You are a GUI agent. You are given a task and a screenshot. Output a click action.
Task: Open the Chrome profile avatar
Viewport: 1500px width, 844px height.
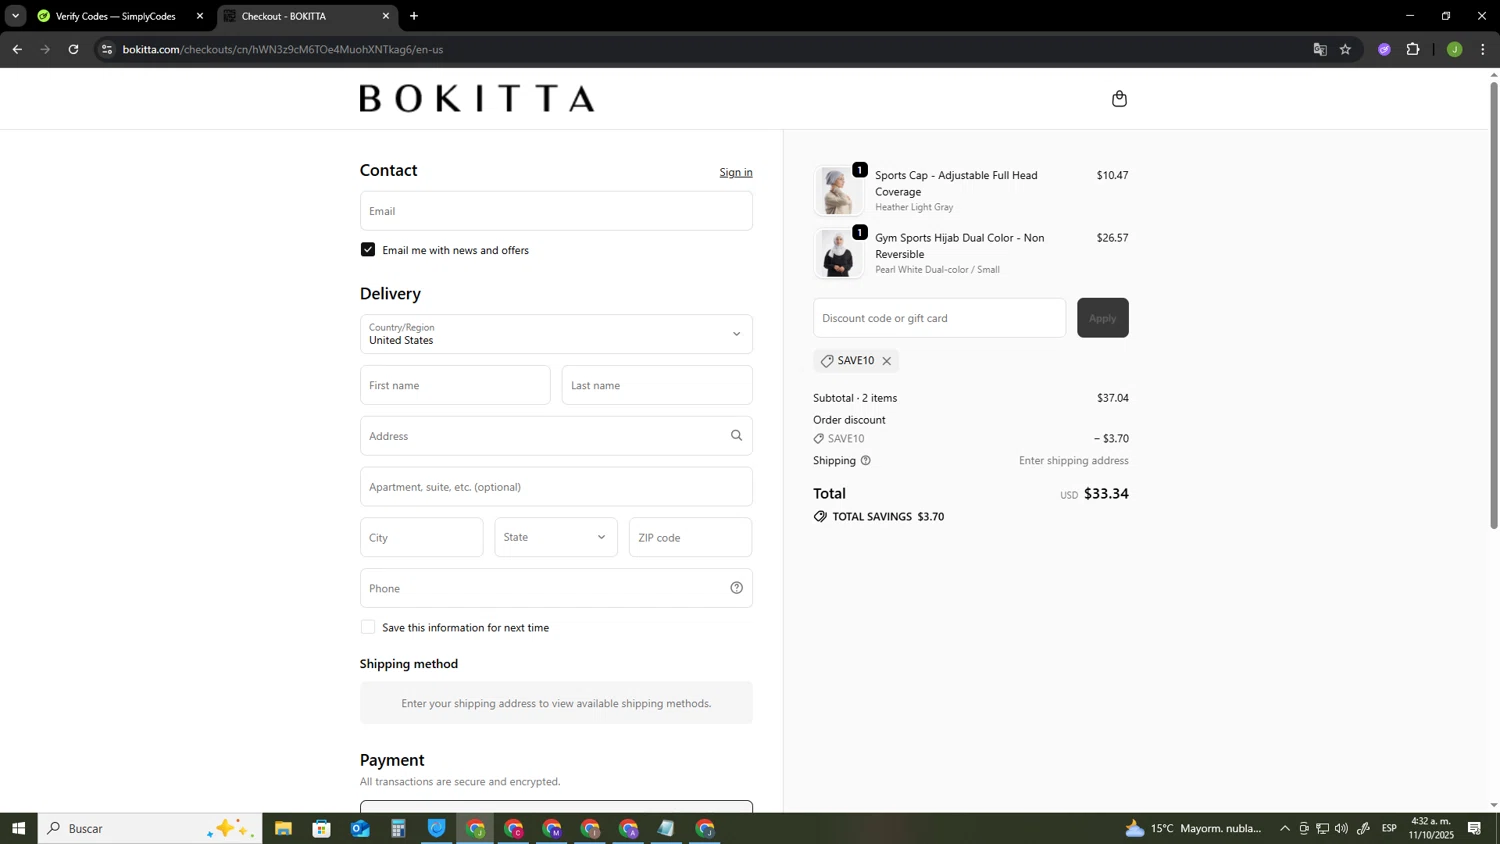tap(1454, 49)
